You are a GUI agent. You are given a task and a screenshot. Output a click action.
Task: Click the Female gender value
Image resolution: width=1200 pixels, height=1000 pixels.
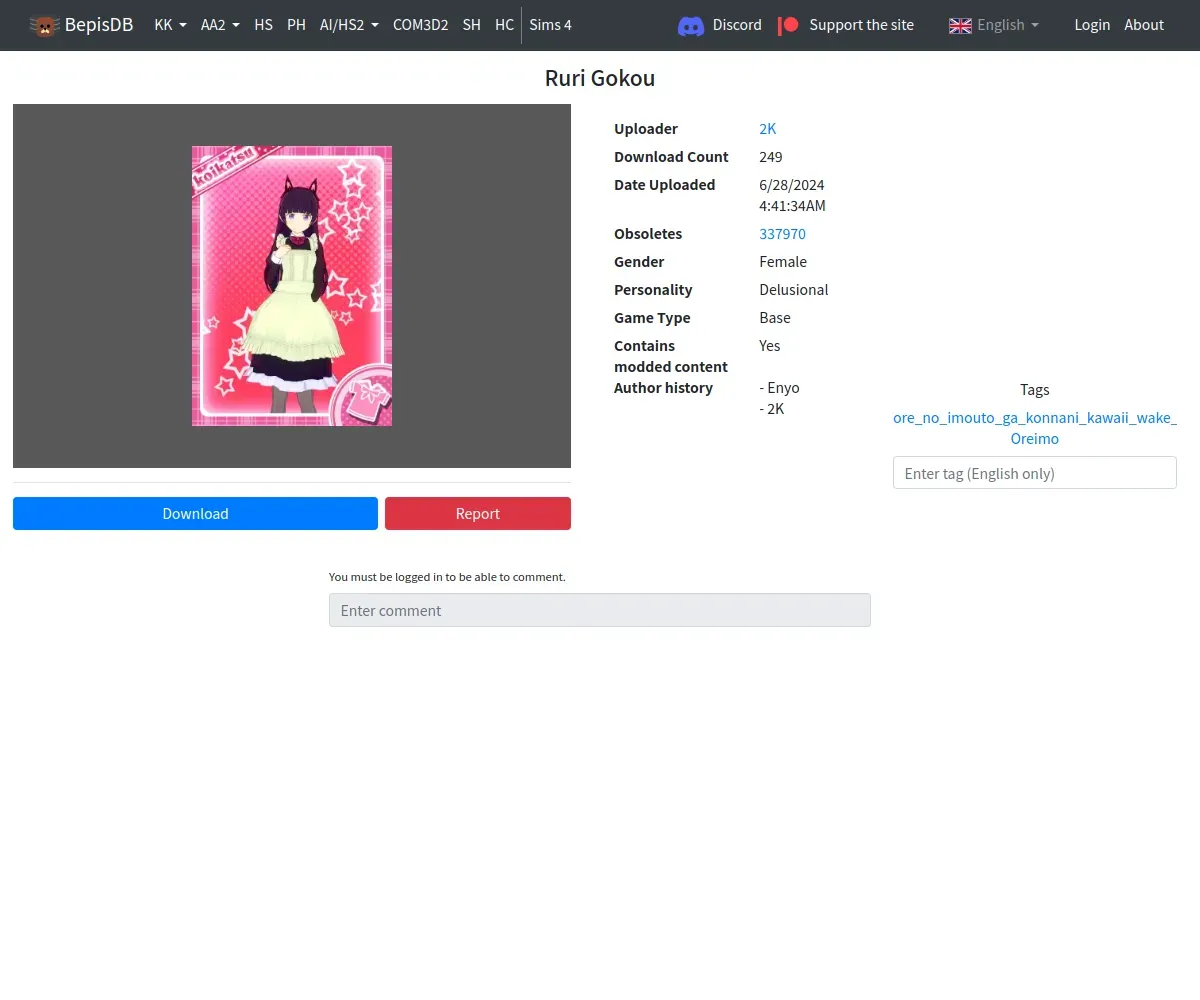point(783,262)
